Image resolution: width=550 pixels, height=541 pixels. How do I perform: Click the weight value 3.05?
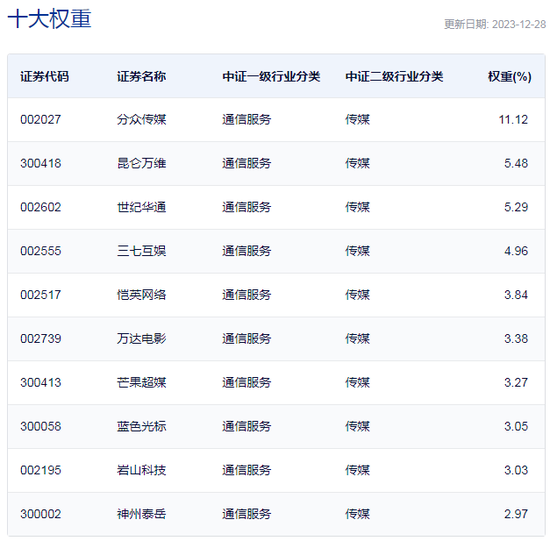coord(516,427)
